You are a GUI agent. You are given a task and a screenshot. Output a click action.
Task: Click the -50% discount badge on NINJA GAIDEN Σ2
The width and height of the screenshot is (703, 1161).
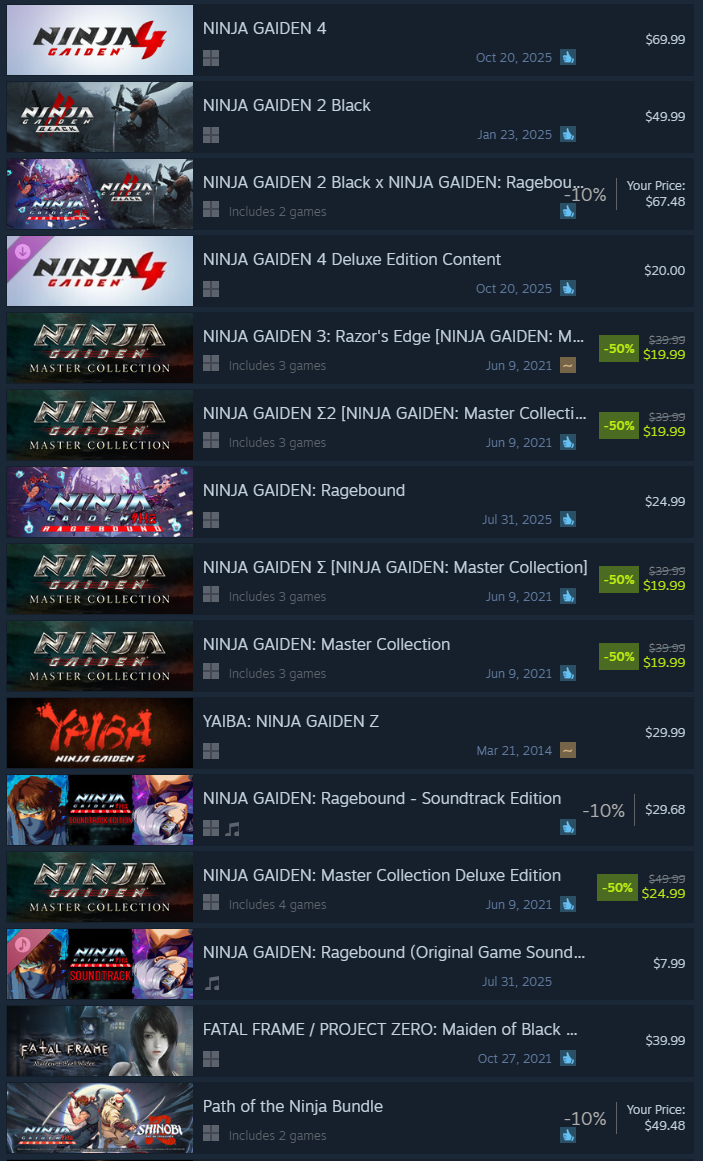point(619,426)
